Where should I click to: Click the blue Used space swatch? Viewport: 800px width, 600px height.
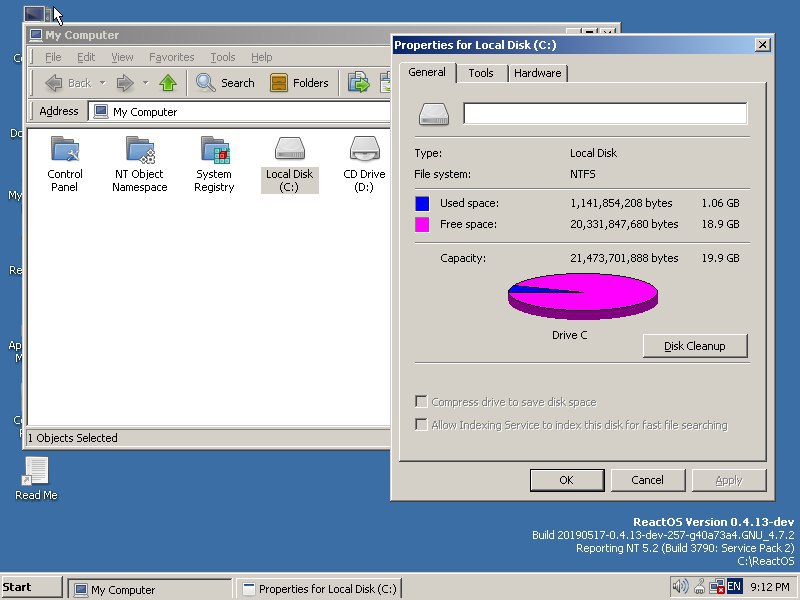pyautogui.click(x=422, y=204)
